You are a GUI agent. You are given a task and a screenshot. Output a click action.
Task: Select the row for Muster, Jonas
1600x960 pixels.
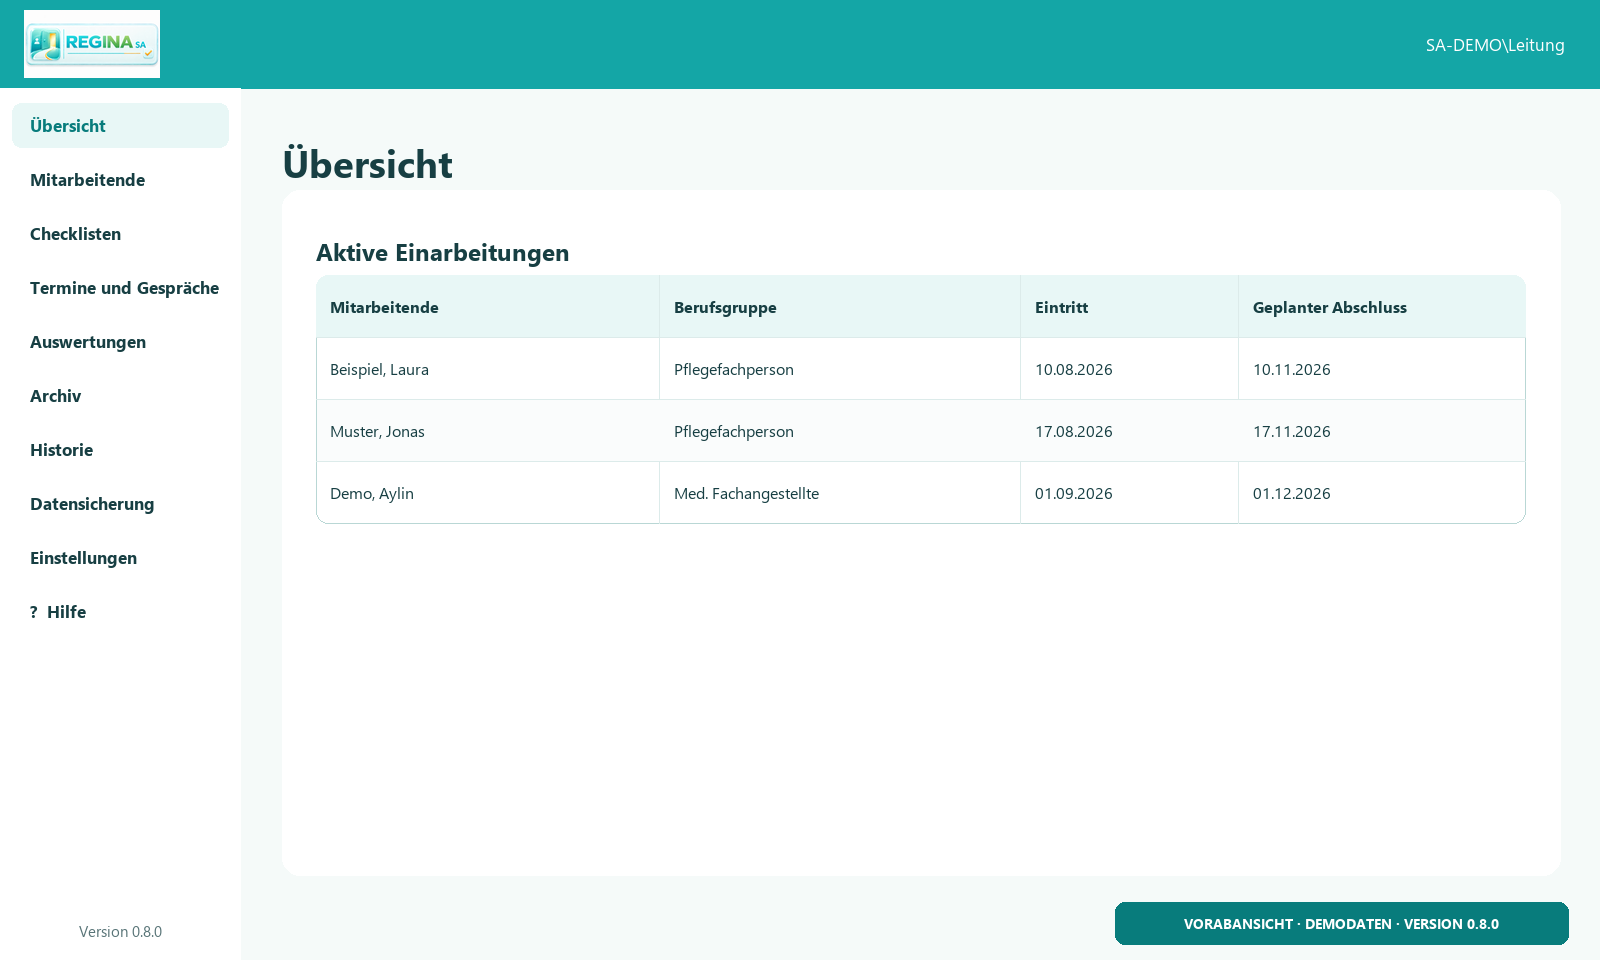(921, 431)
